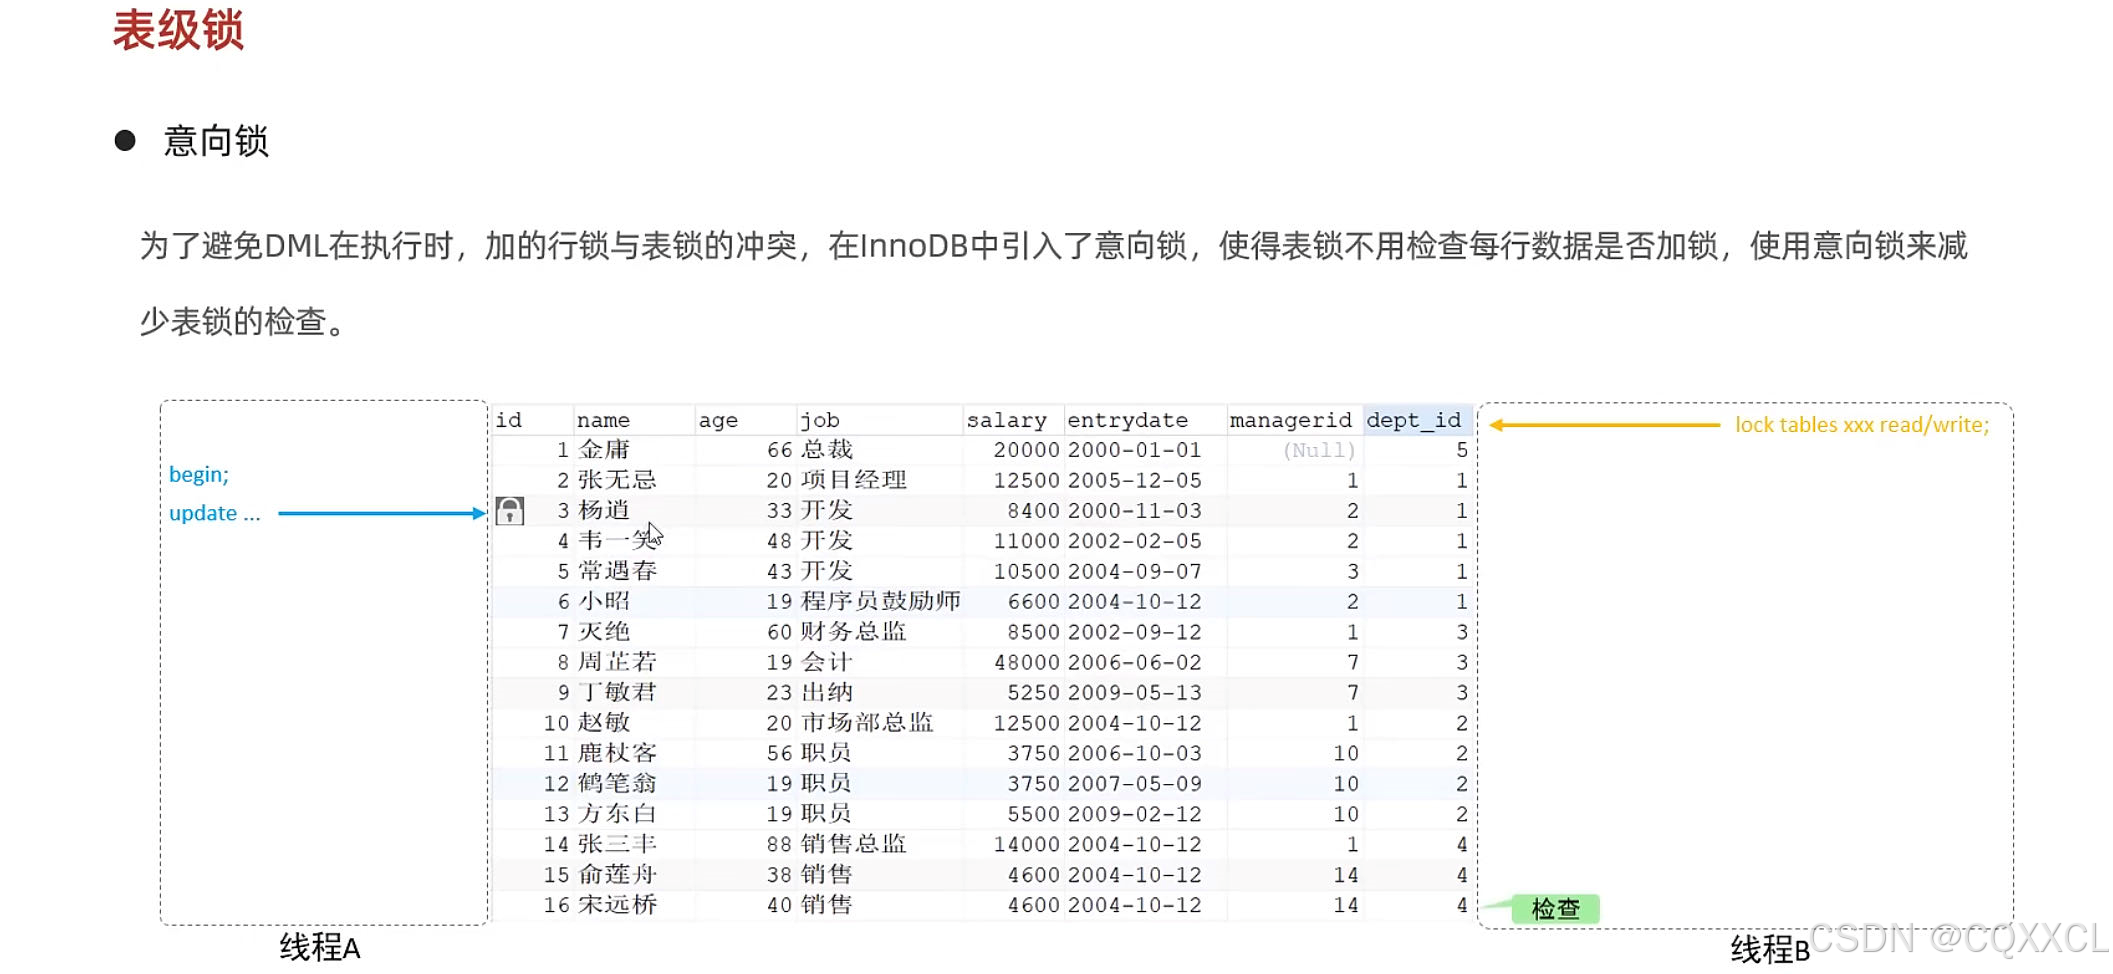Click the name cell 杨逍
This screenshot has width=2113, height=974.
[x=604, y=510]
